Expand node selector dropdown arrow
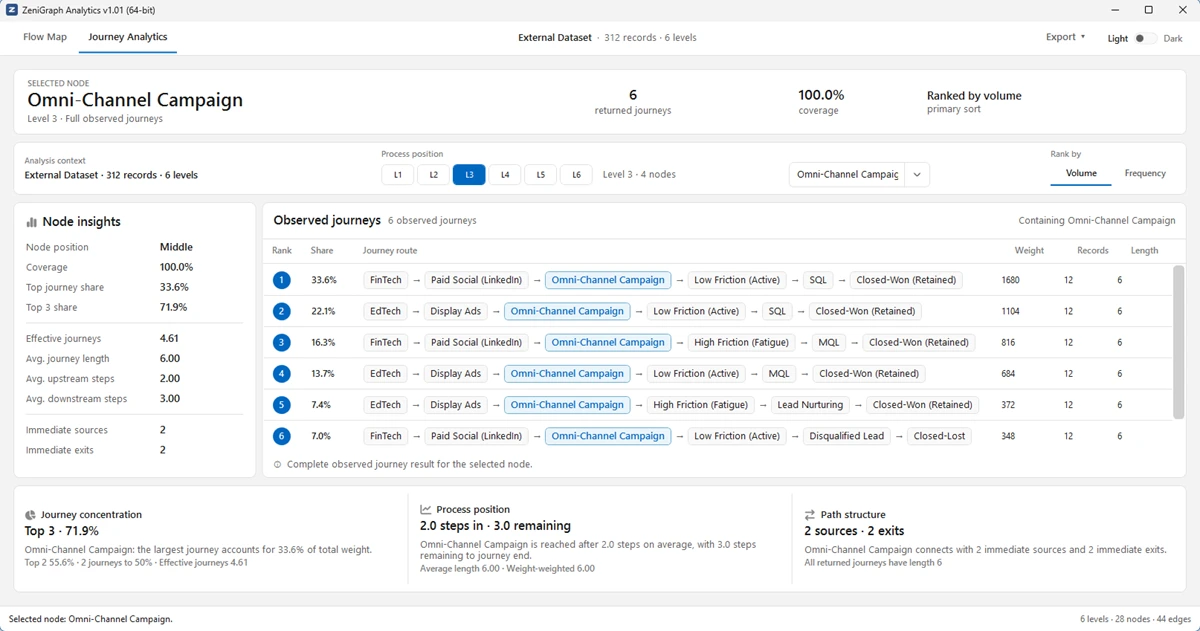Image resolution: width=1200 pixels, height=631 pixels. coord(918,174)
